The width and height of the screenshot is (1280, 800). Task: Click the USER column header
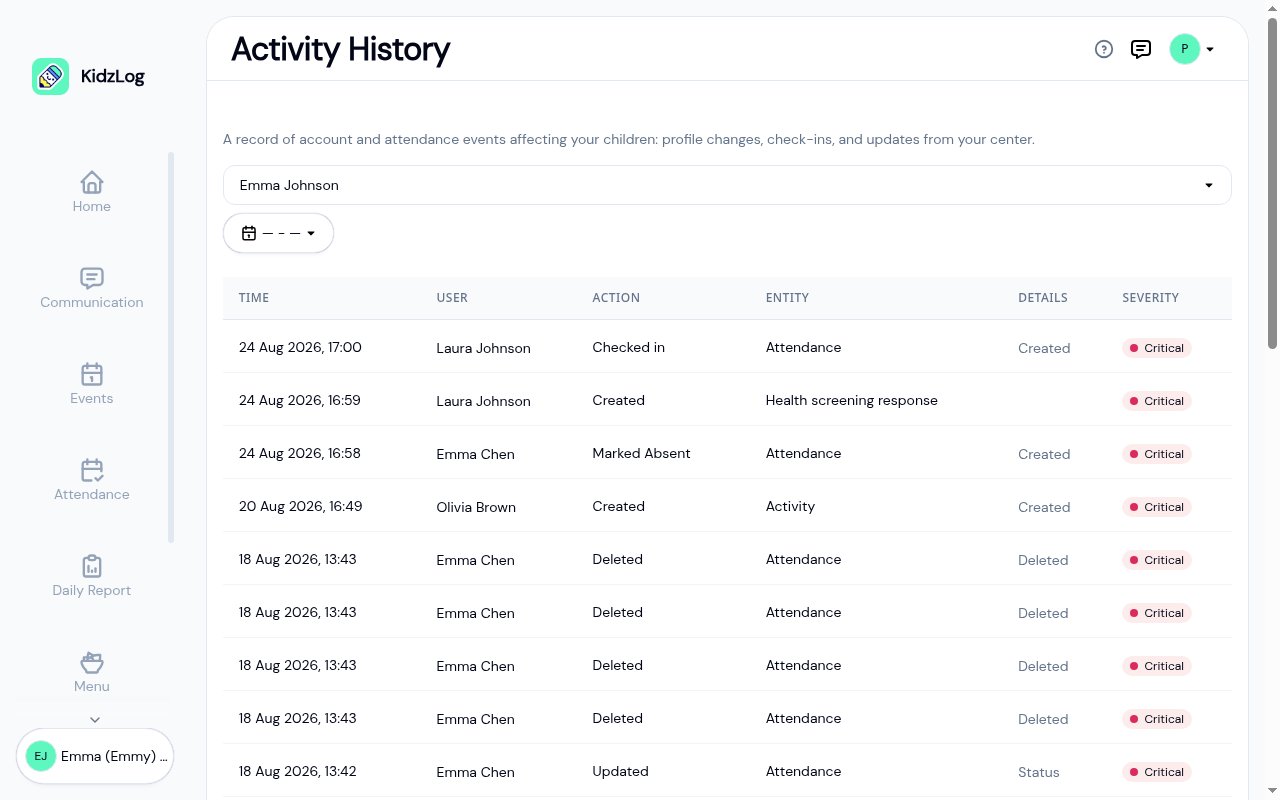(452, 298)
